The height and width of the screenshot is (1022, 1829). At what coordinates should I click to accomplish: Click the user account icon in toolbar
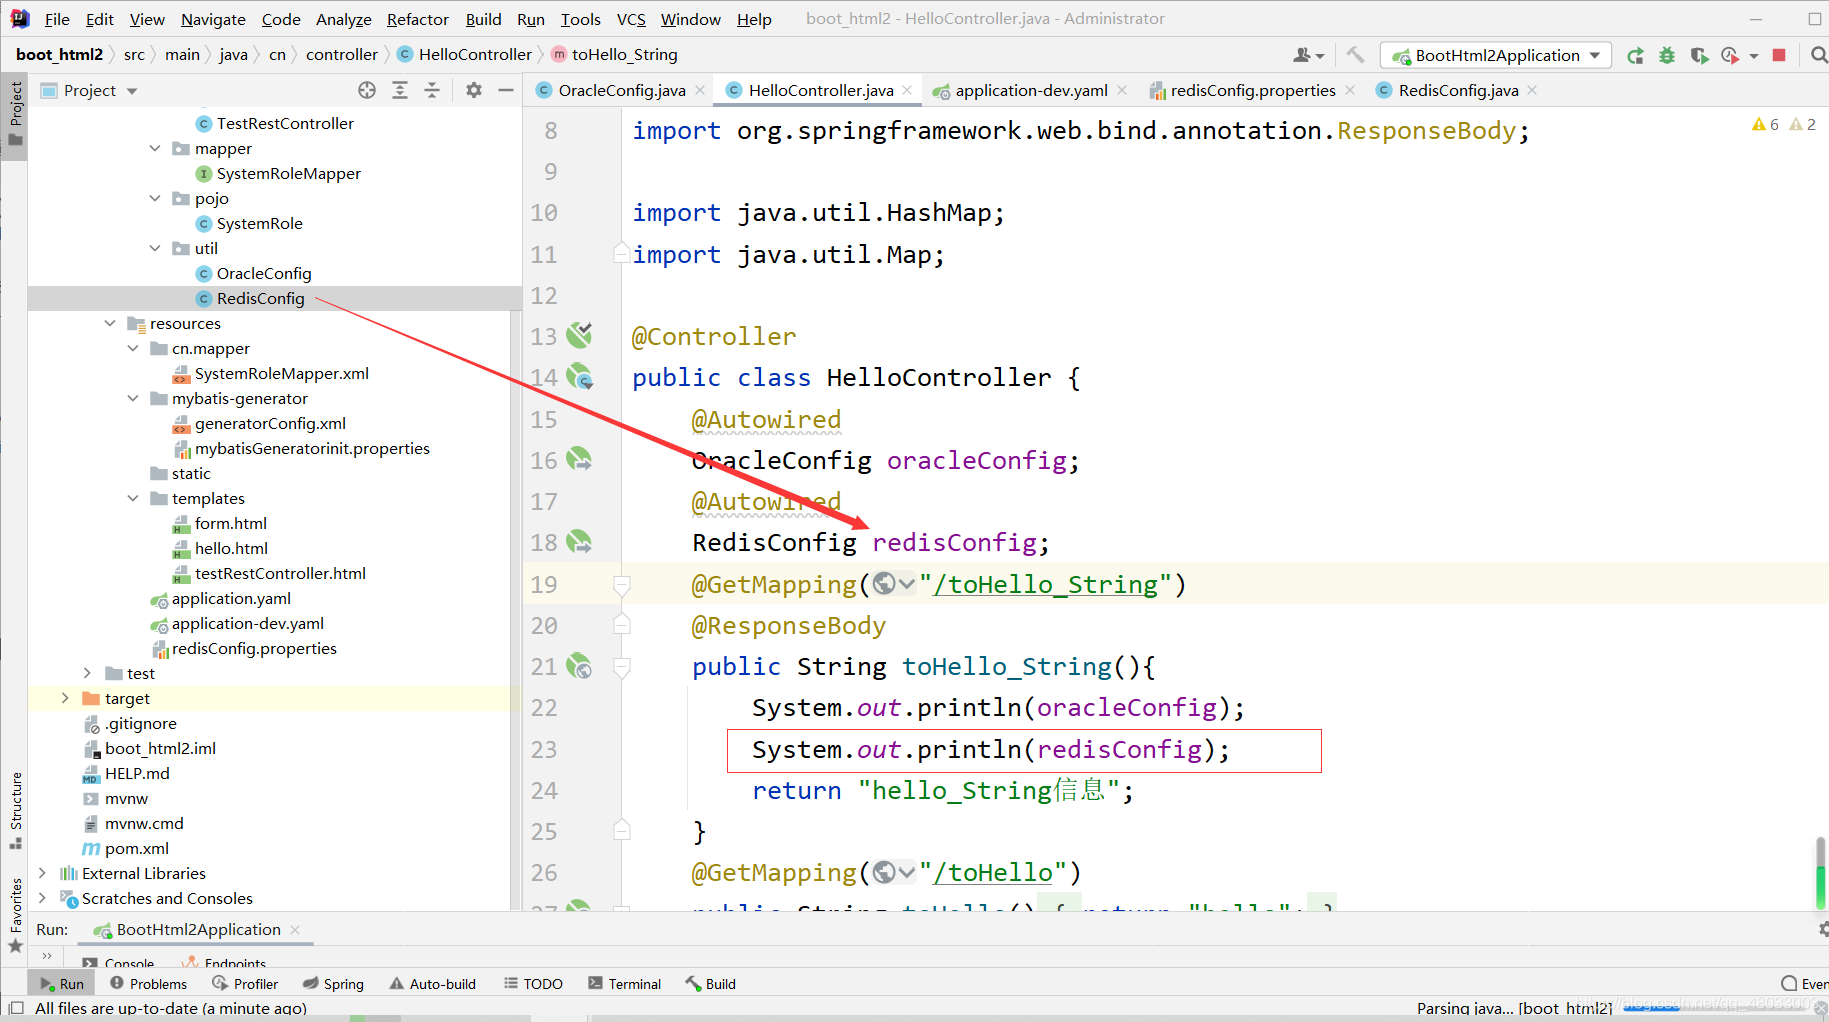pyautogui.click(x=1307, y=55)
